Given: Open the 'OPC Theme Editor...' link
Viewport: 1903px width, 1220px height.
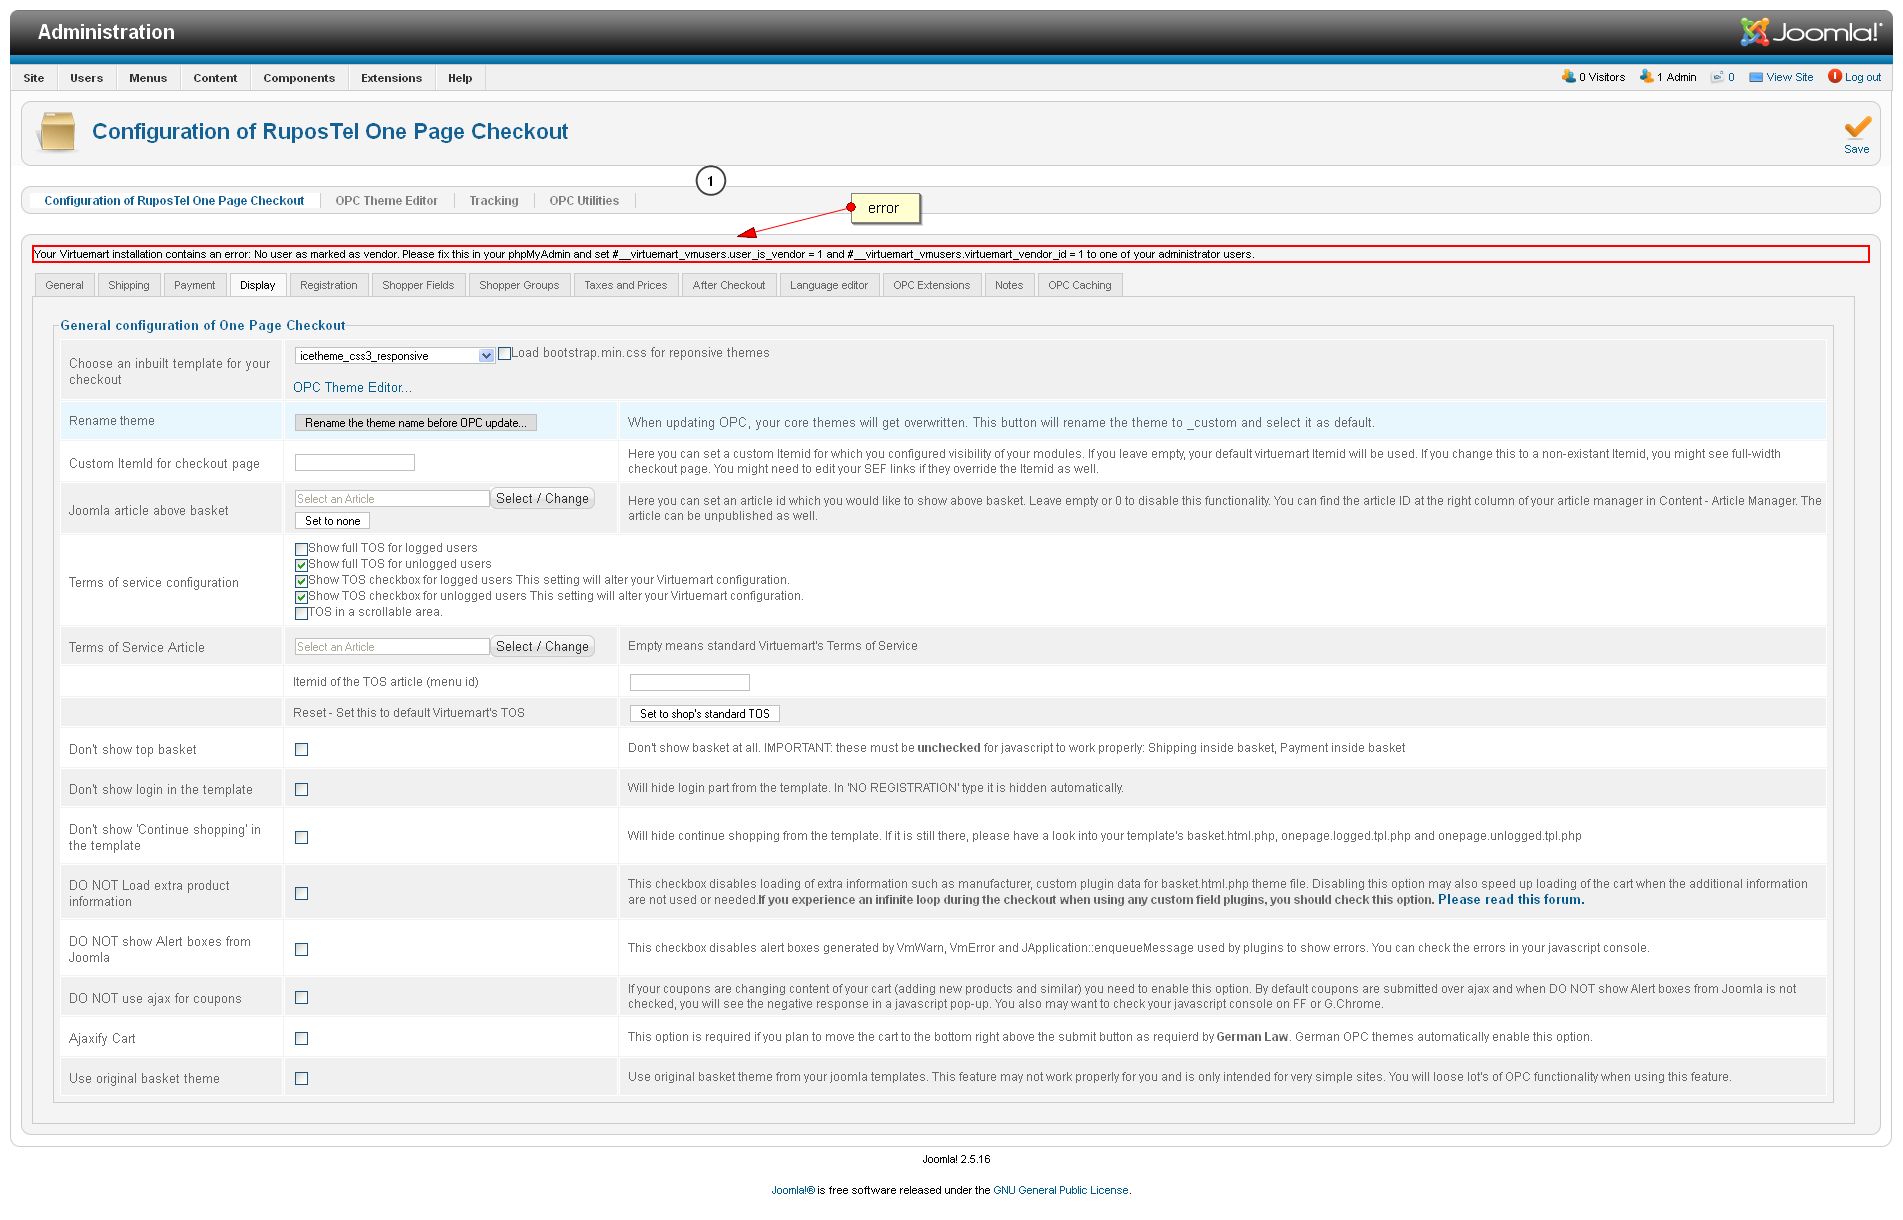Looking at the screenshot, I should (352, 388).
